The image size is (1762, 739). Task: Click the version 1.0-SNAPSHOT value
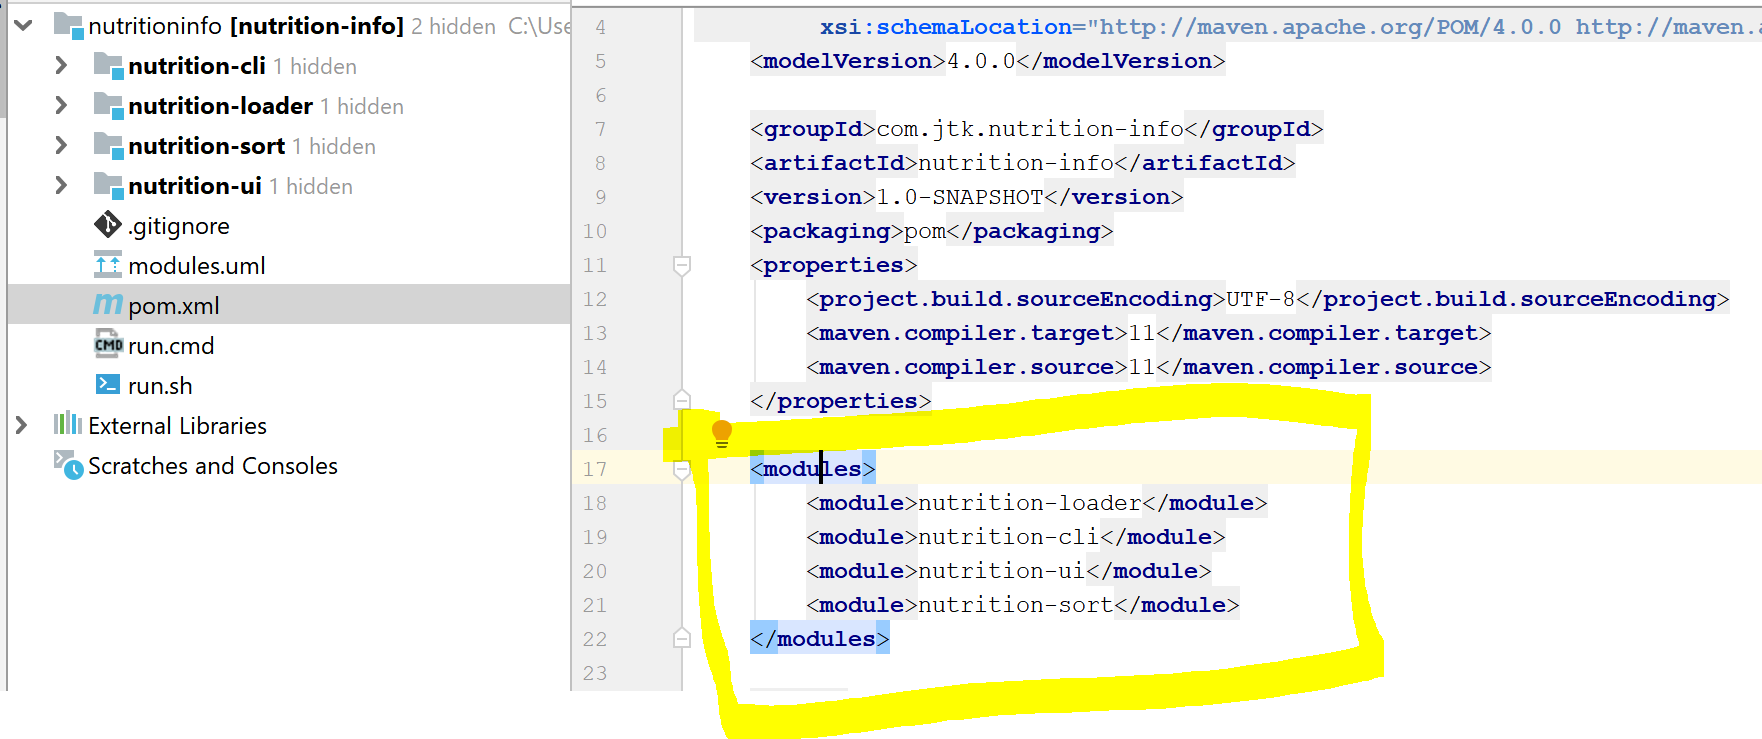point(960,196)
